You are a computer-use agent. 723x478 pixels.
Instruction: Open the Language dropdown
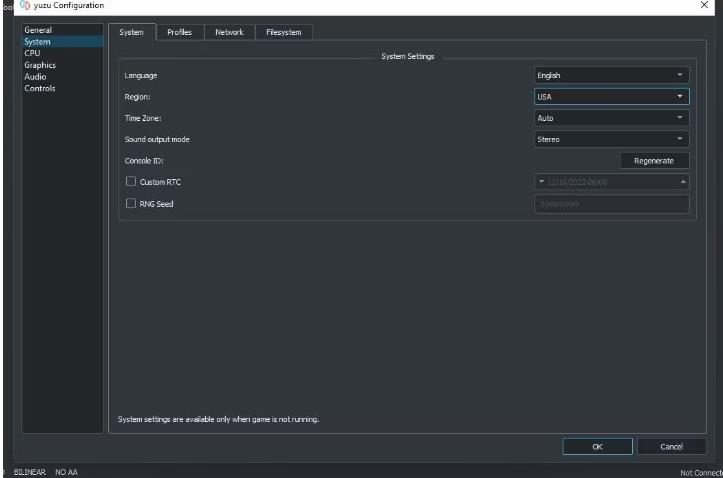(612, 75)
